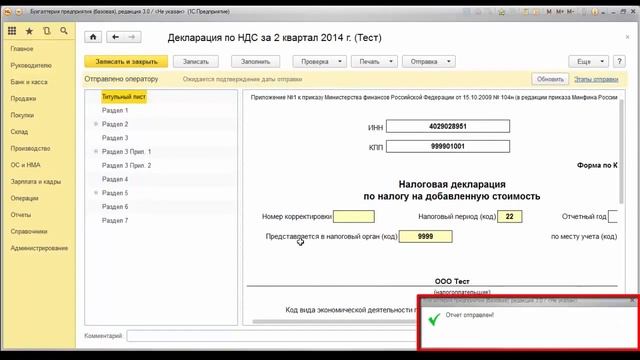This screenshot has width=640, height=360.
Task: Open Справочники section
Action: click(x=29, y=231)
